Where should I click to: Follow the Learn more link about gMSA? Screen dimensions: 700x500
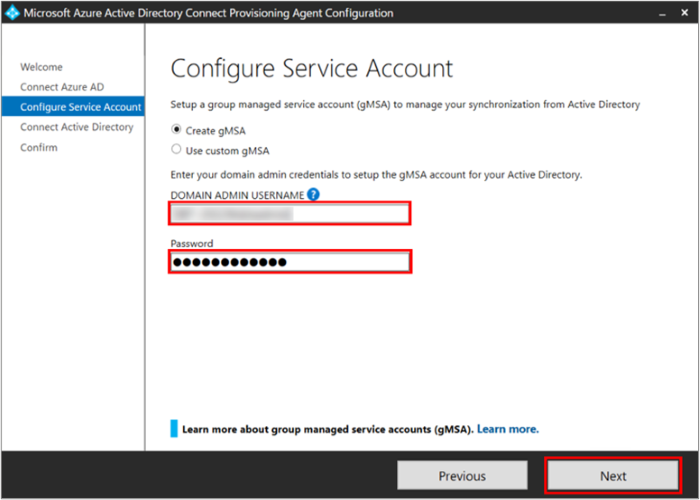pos(508,429)
